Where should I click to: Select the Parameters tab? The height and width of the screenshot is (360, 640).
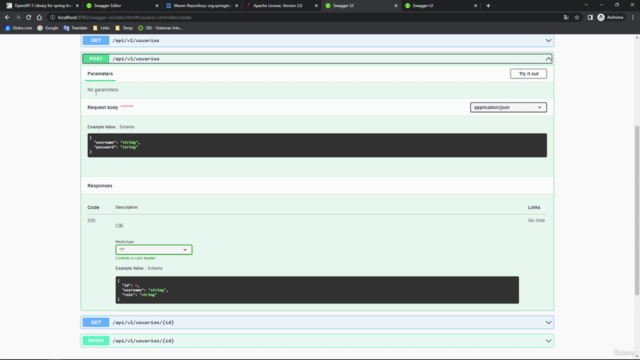click(x=100, y=74)
